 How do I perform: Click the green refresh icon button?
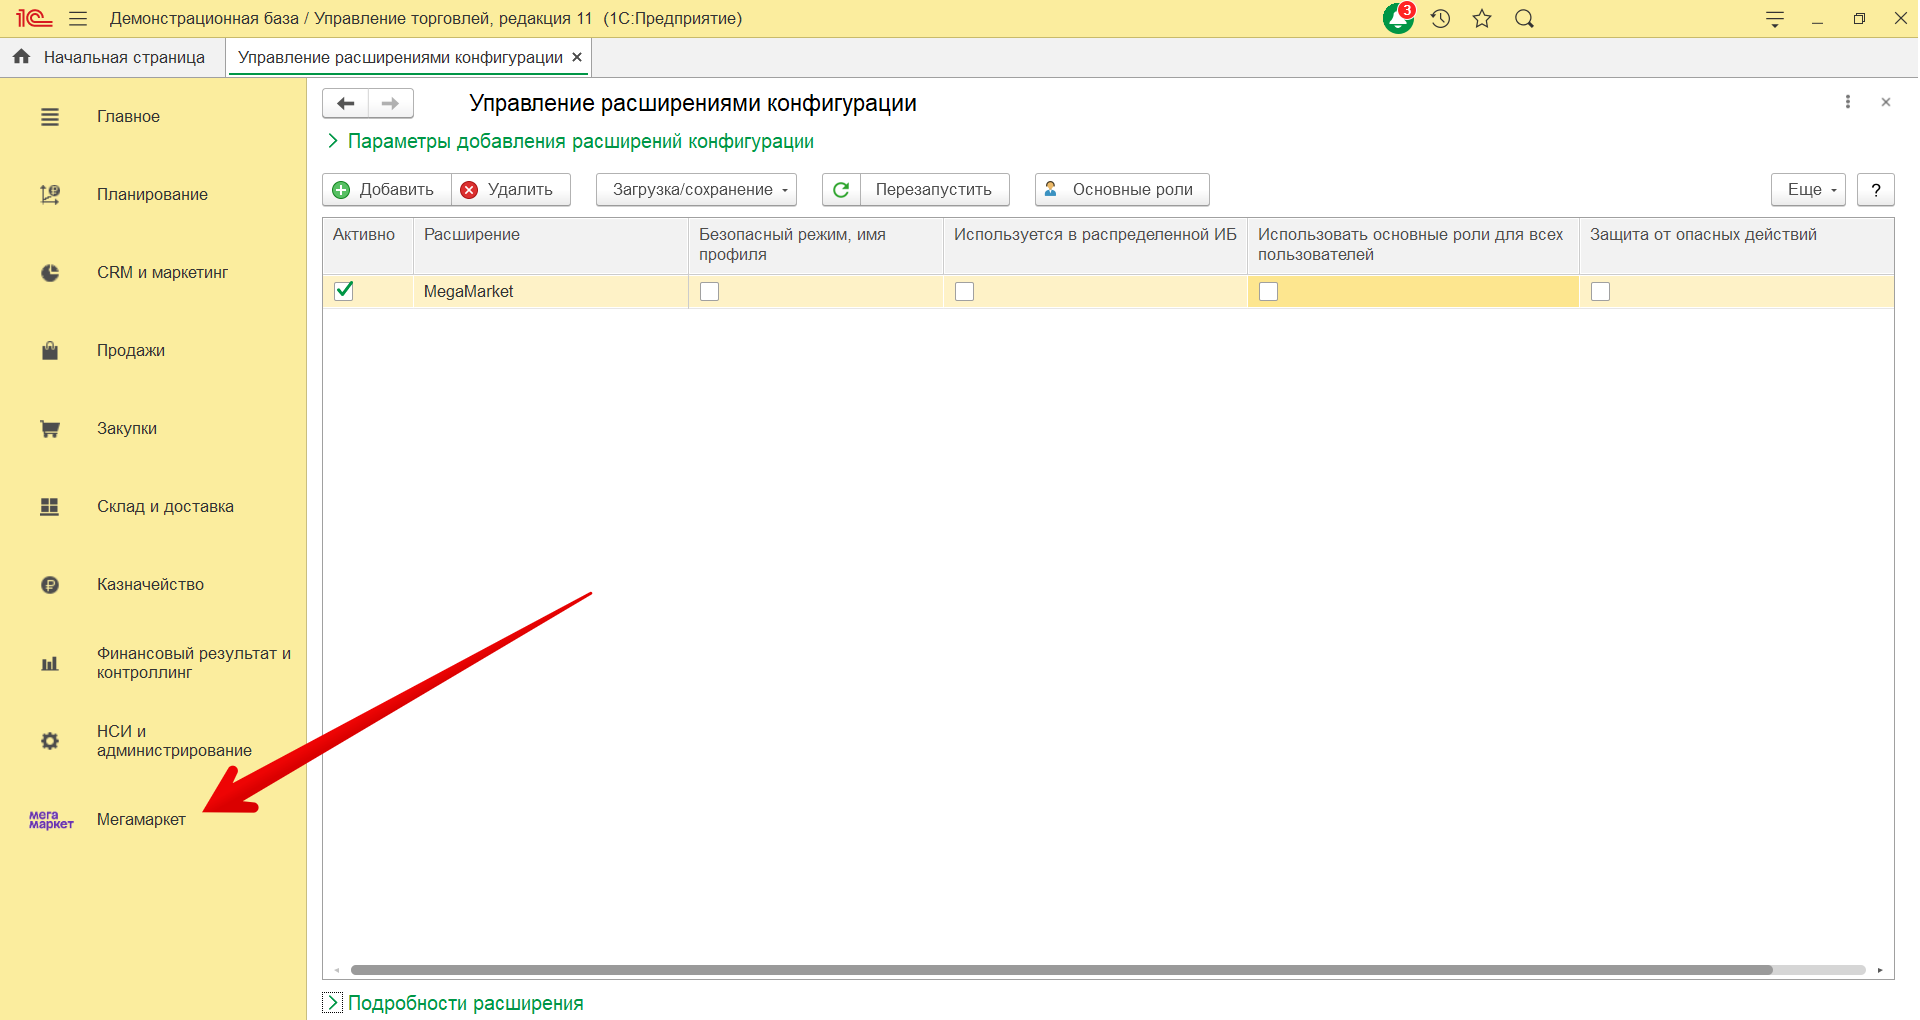(x=841, y=190)
